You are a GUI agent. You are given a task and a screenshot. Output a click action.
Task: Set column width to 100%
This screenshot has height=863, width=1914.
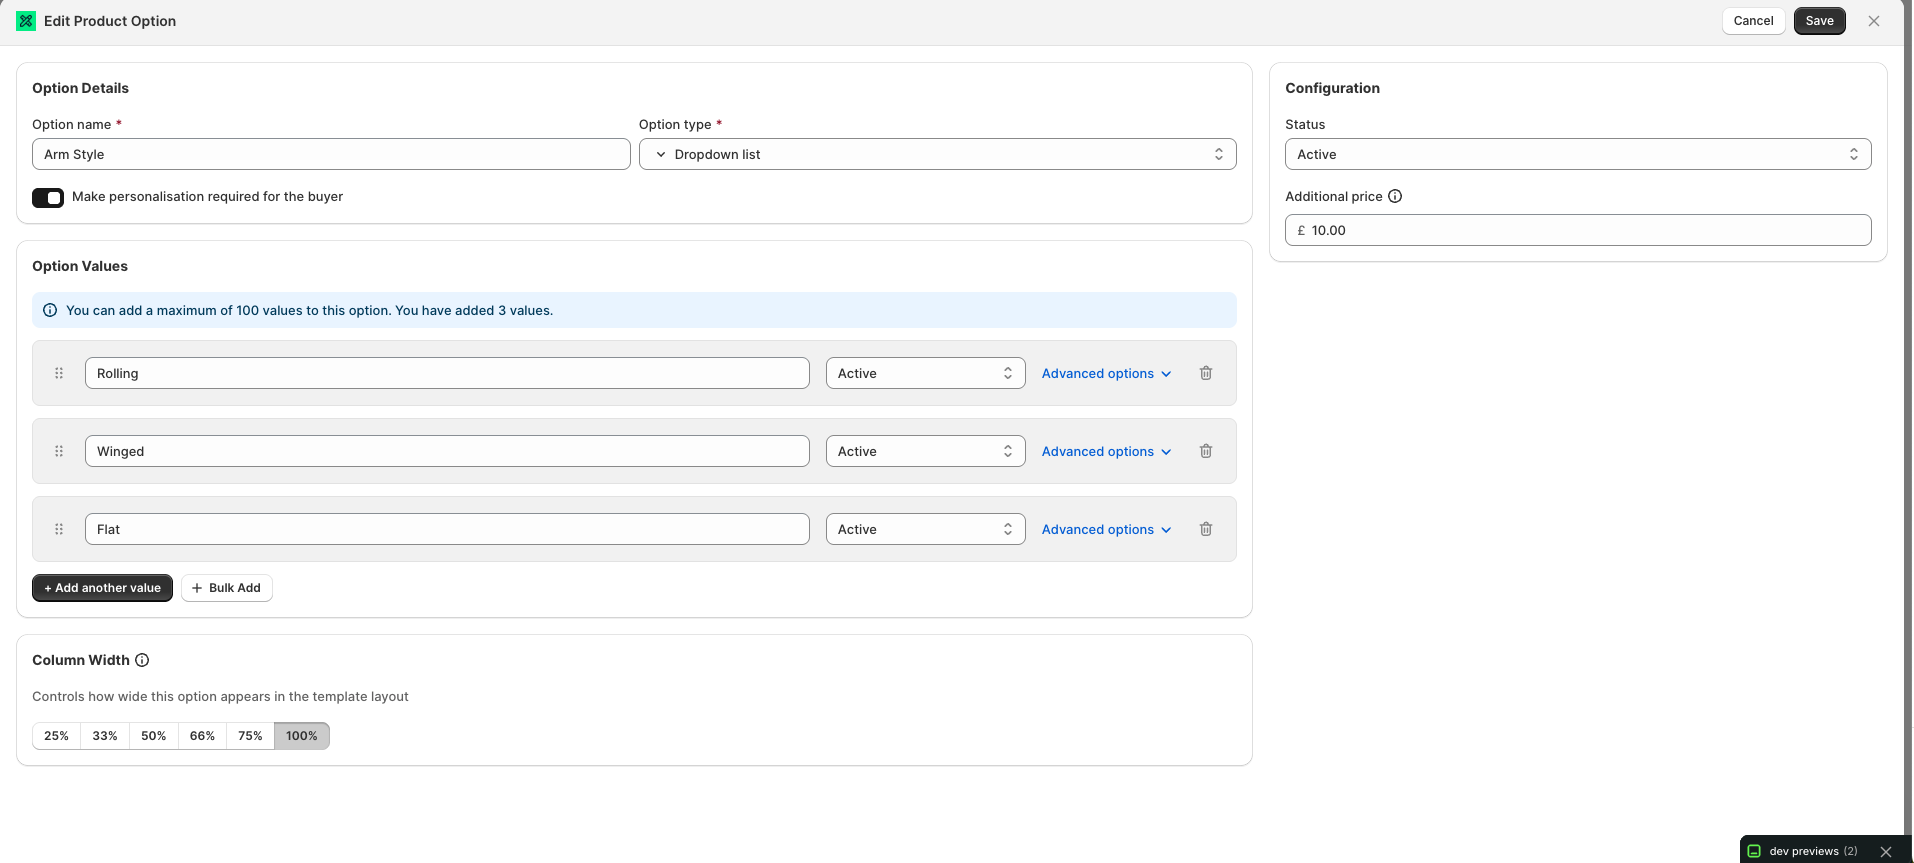pos(302,736)
